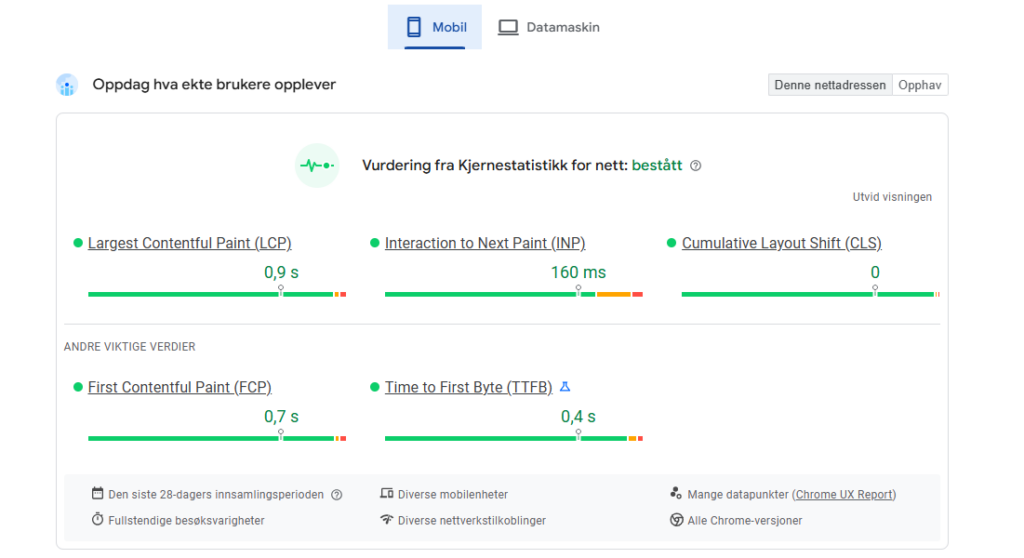1024x558 pixels.
Task: Select the Opphav toggle option
Action: (x=919, y=85)
